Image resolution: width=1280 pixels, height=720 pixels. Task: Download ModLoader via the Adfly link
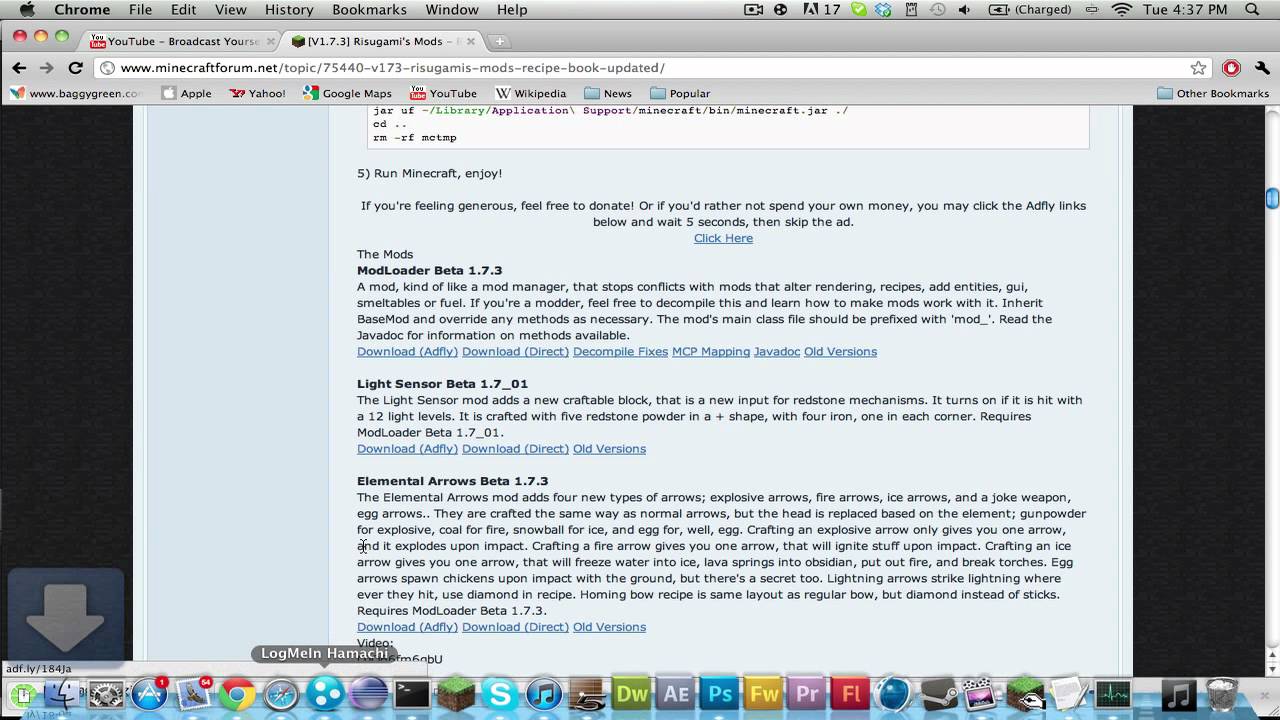407,352
